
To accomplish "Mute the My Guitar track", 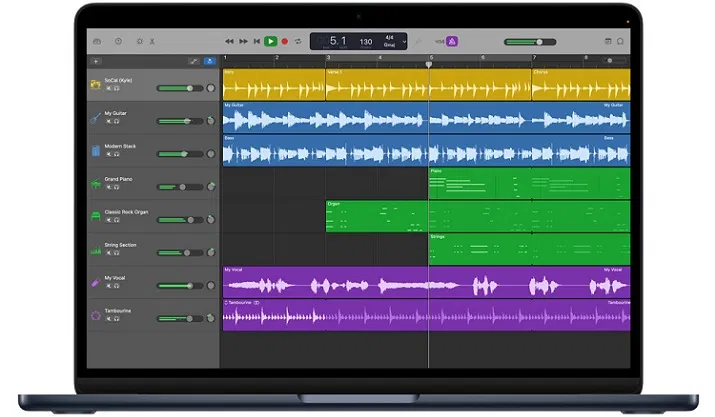I will tap(109, 121).
